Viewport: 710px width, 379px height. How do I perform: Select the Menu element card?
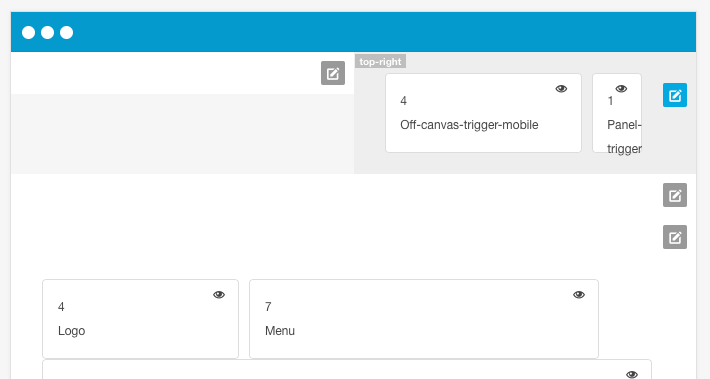[424, 319]
